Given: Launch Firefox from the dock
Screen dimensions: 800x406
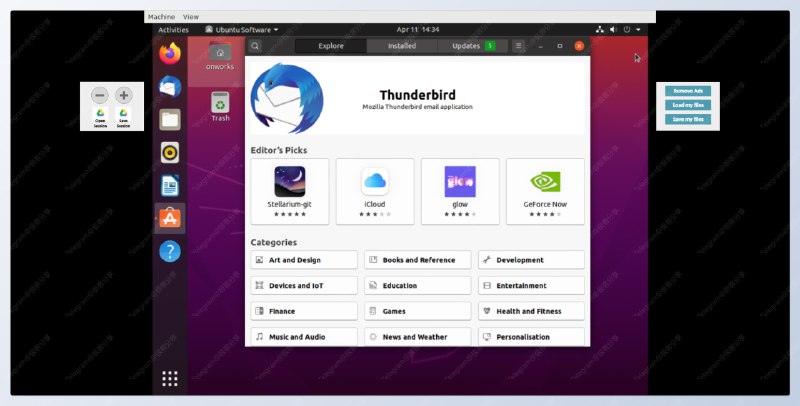Looking at the screenshot, I should point(170,53).
